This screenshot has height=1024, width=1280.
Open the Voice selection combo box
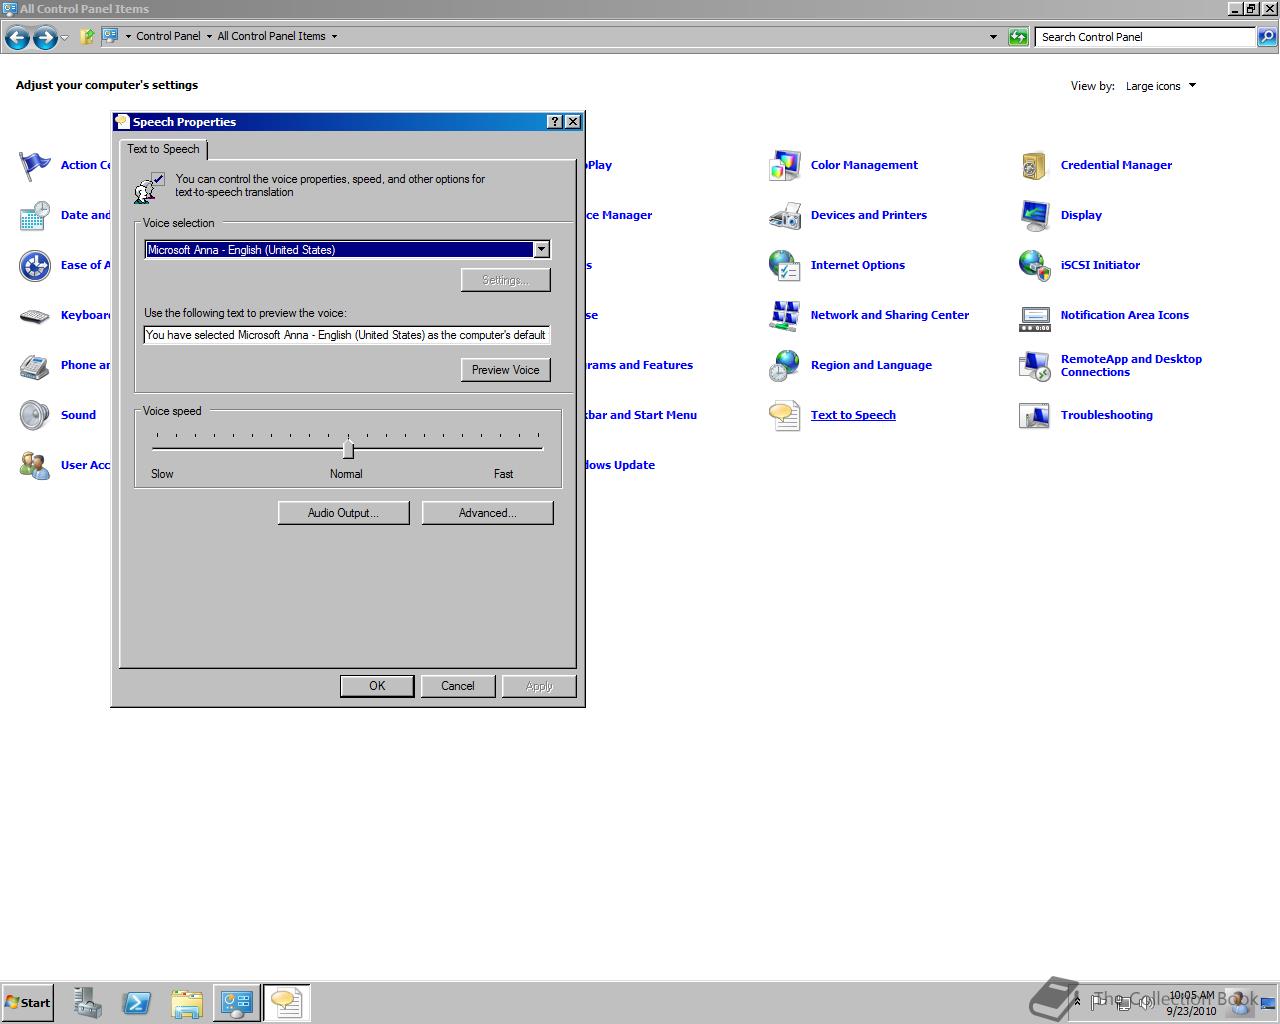click(x=347, y=249)
